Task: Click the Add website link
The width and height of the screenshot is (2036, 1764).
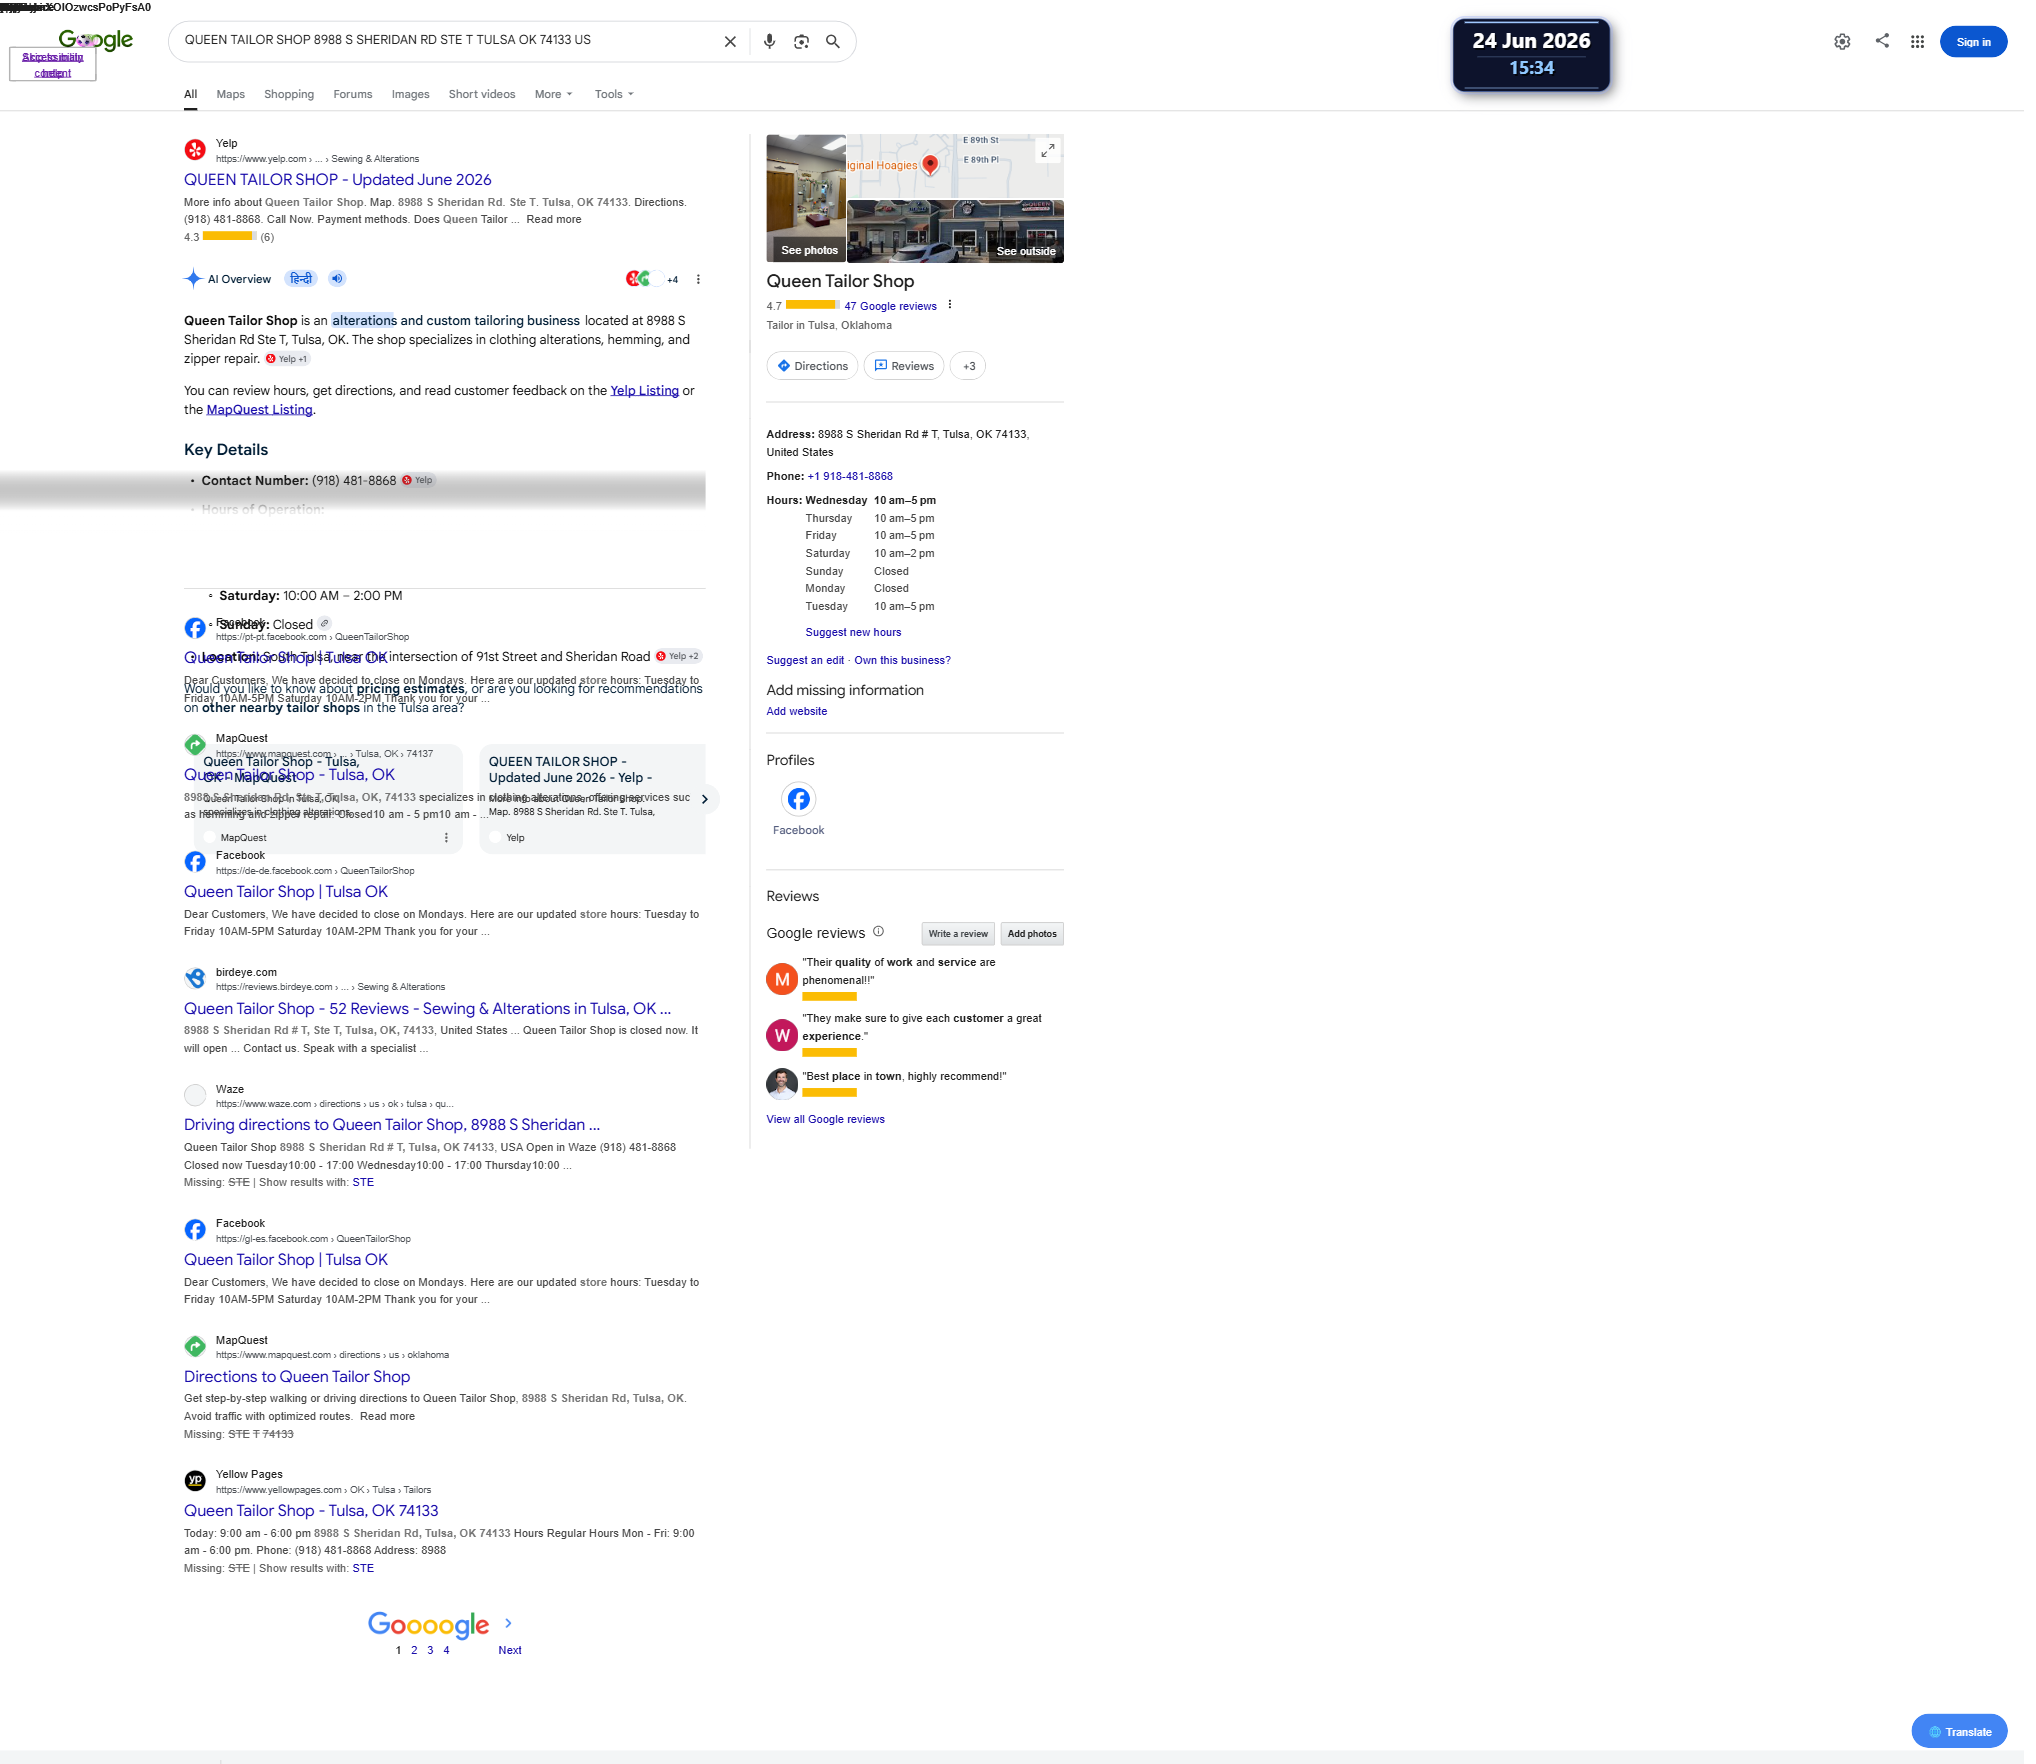Action: tap(796, 711)
